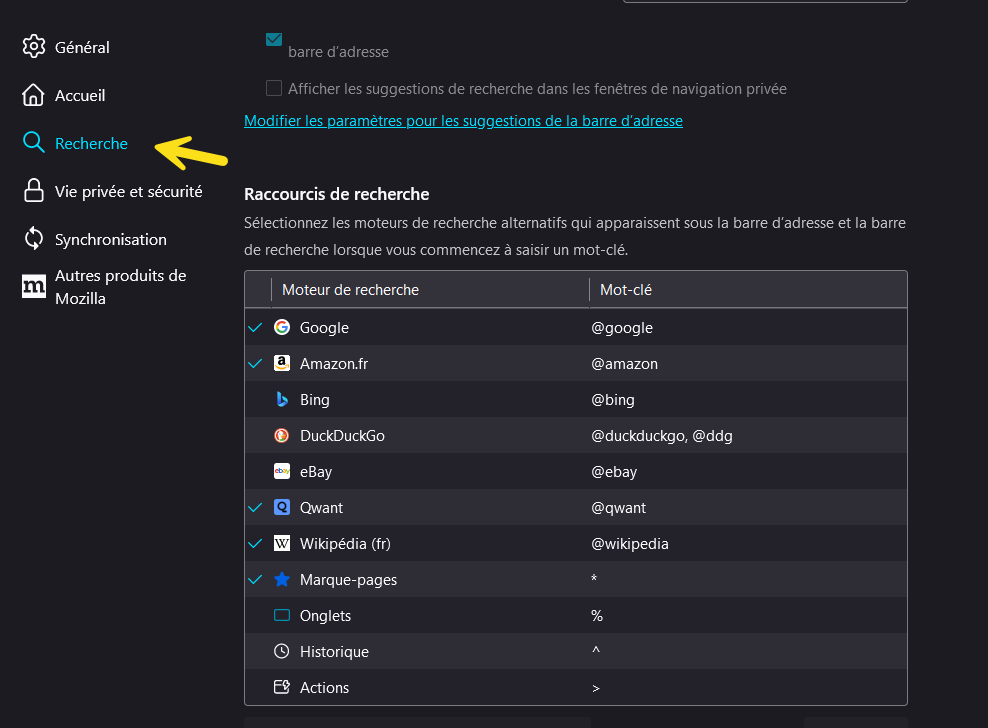Click the Wikipédia (fr) icon
Viewport: 988px width, 728px height.
[282, 544]
